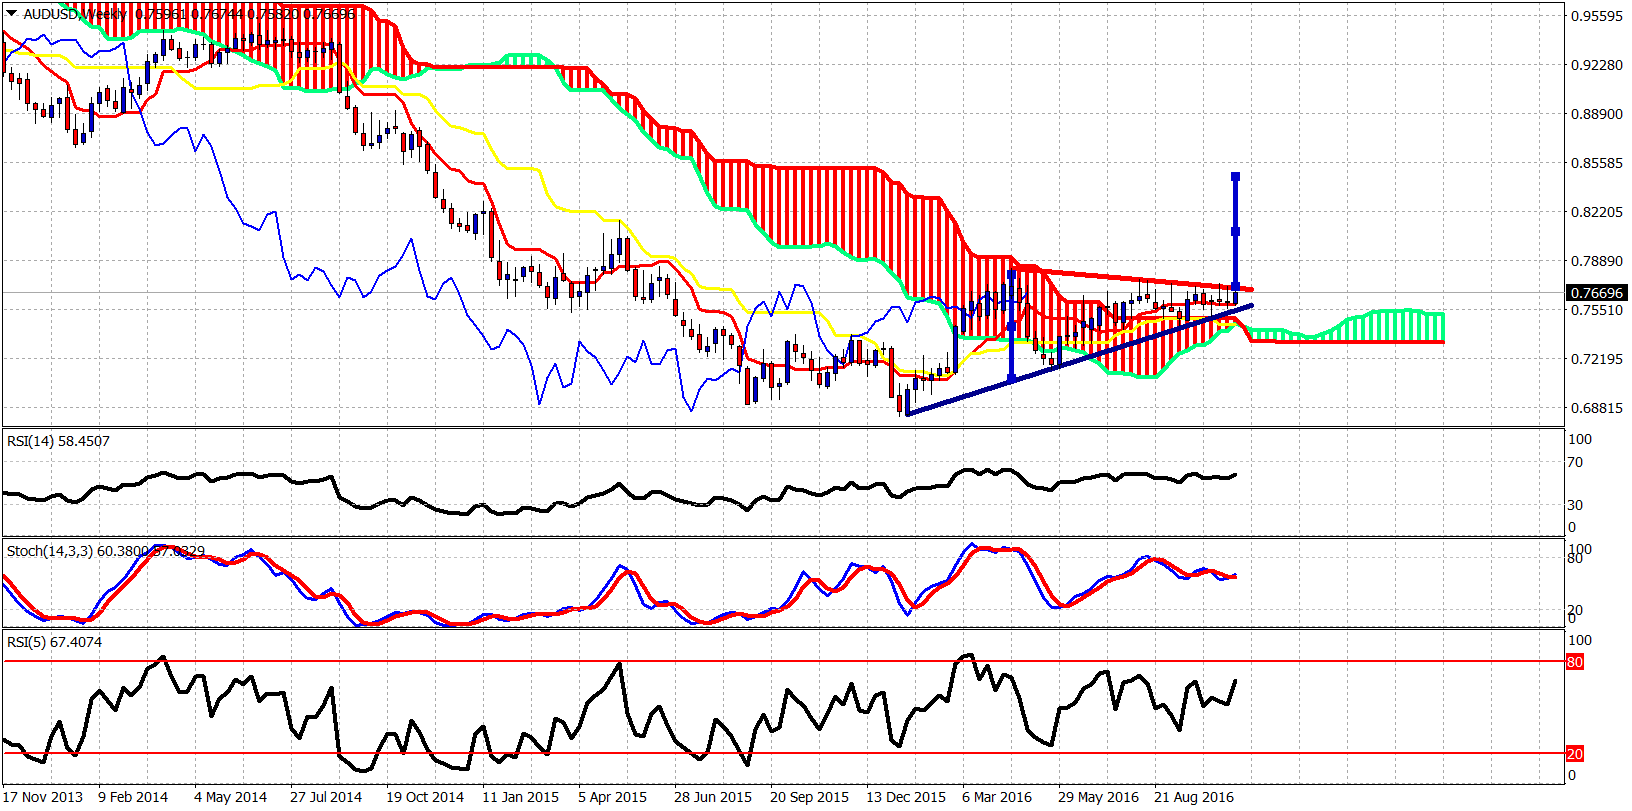This screenshot has height=811, width=1632.
Task: Select the red 20 level marker
Action: 1575,754
